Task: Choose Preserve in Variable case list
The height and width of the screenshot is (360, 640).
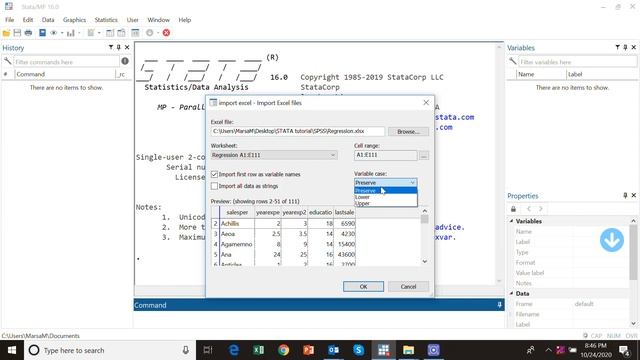Action: (385, 191)
